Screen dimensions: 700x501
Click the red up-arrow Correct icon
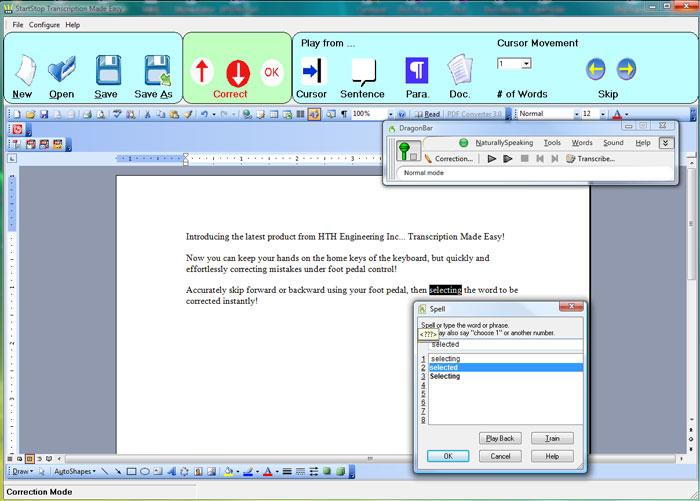[202, 72]
